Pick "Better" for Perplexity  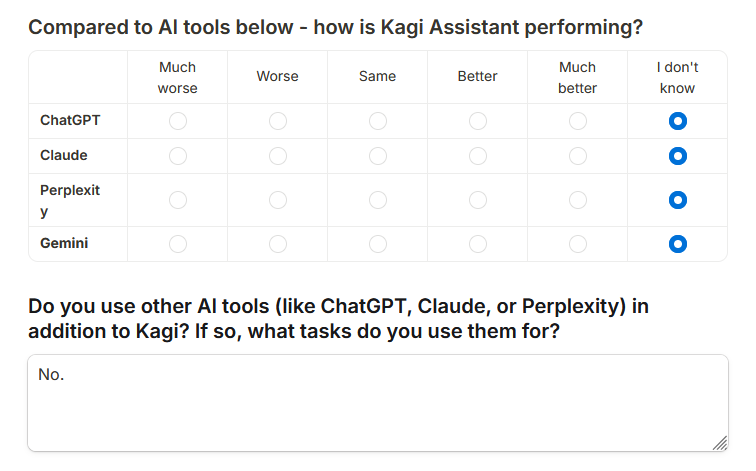click(x=478, y=200)
